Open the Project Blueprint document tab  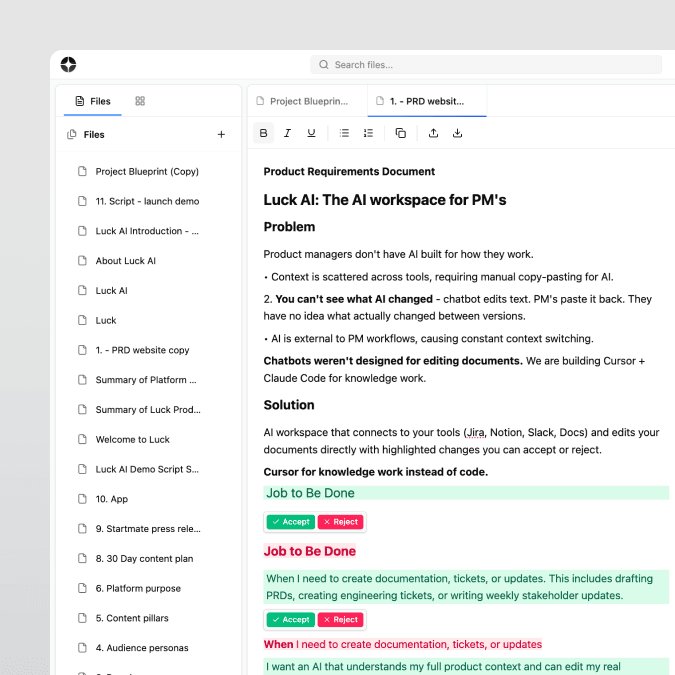303,101
